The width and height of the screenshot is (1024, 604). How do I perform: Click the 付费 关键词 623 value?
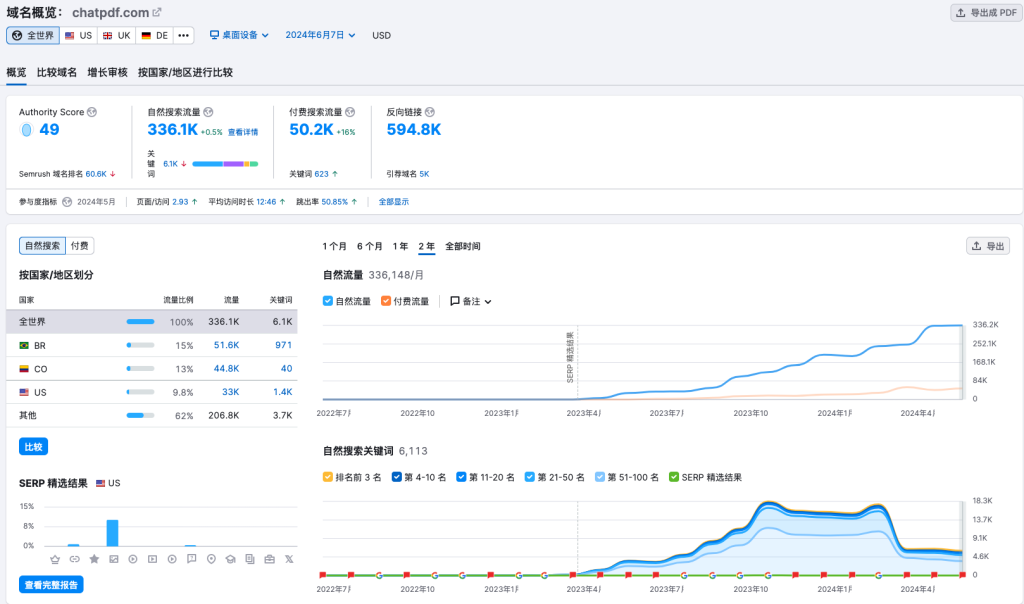coord(321,174)
